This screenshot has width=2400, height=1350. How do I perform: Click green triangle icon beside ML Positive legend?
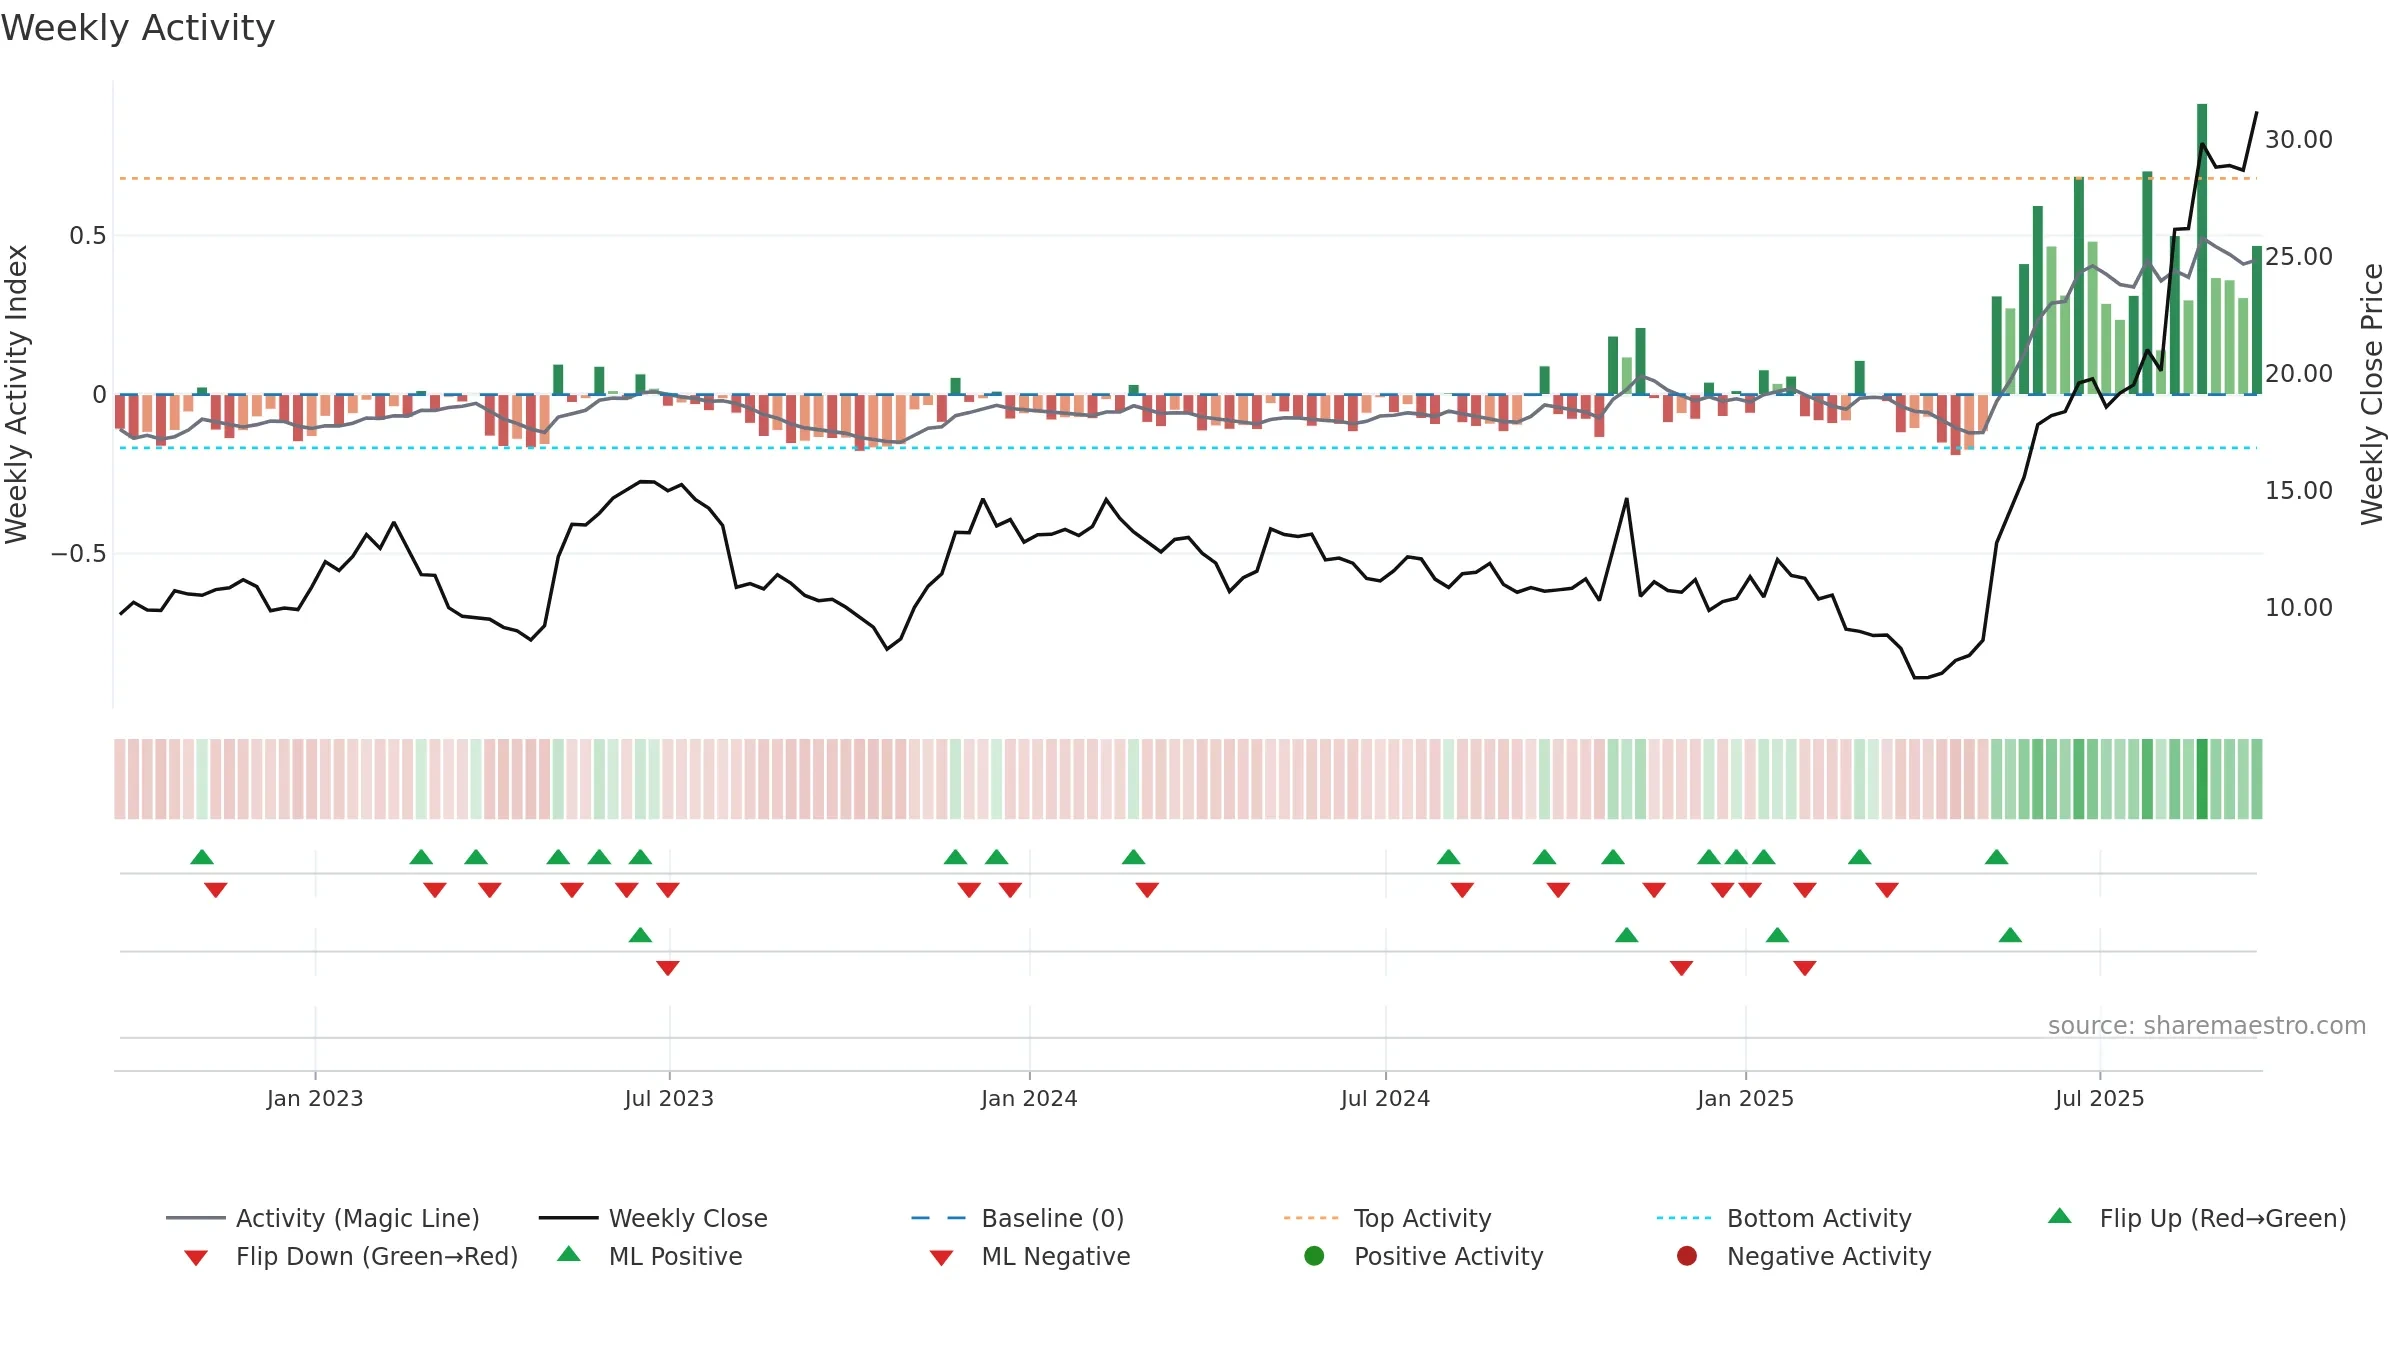[x=569, y=1254]
